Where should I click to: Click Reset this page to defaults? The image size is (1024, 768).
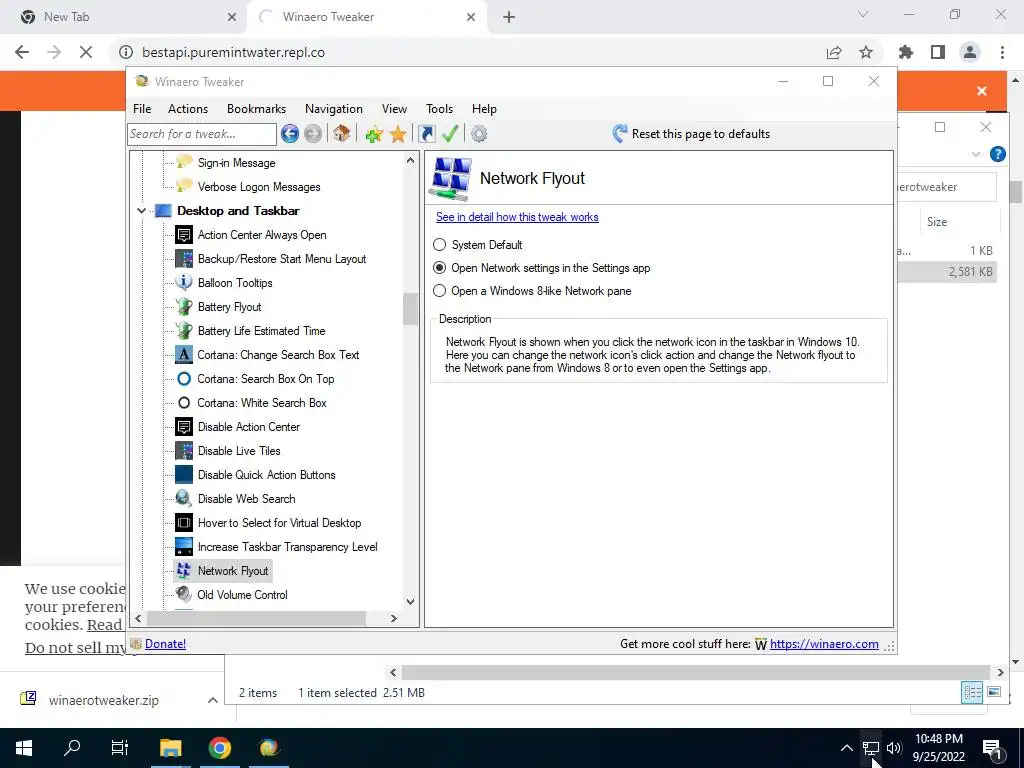tap(701, 134)
